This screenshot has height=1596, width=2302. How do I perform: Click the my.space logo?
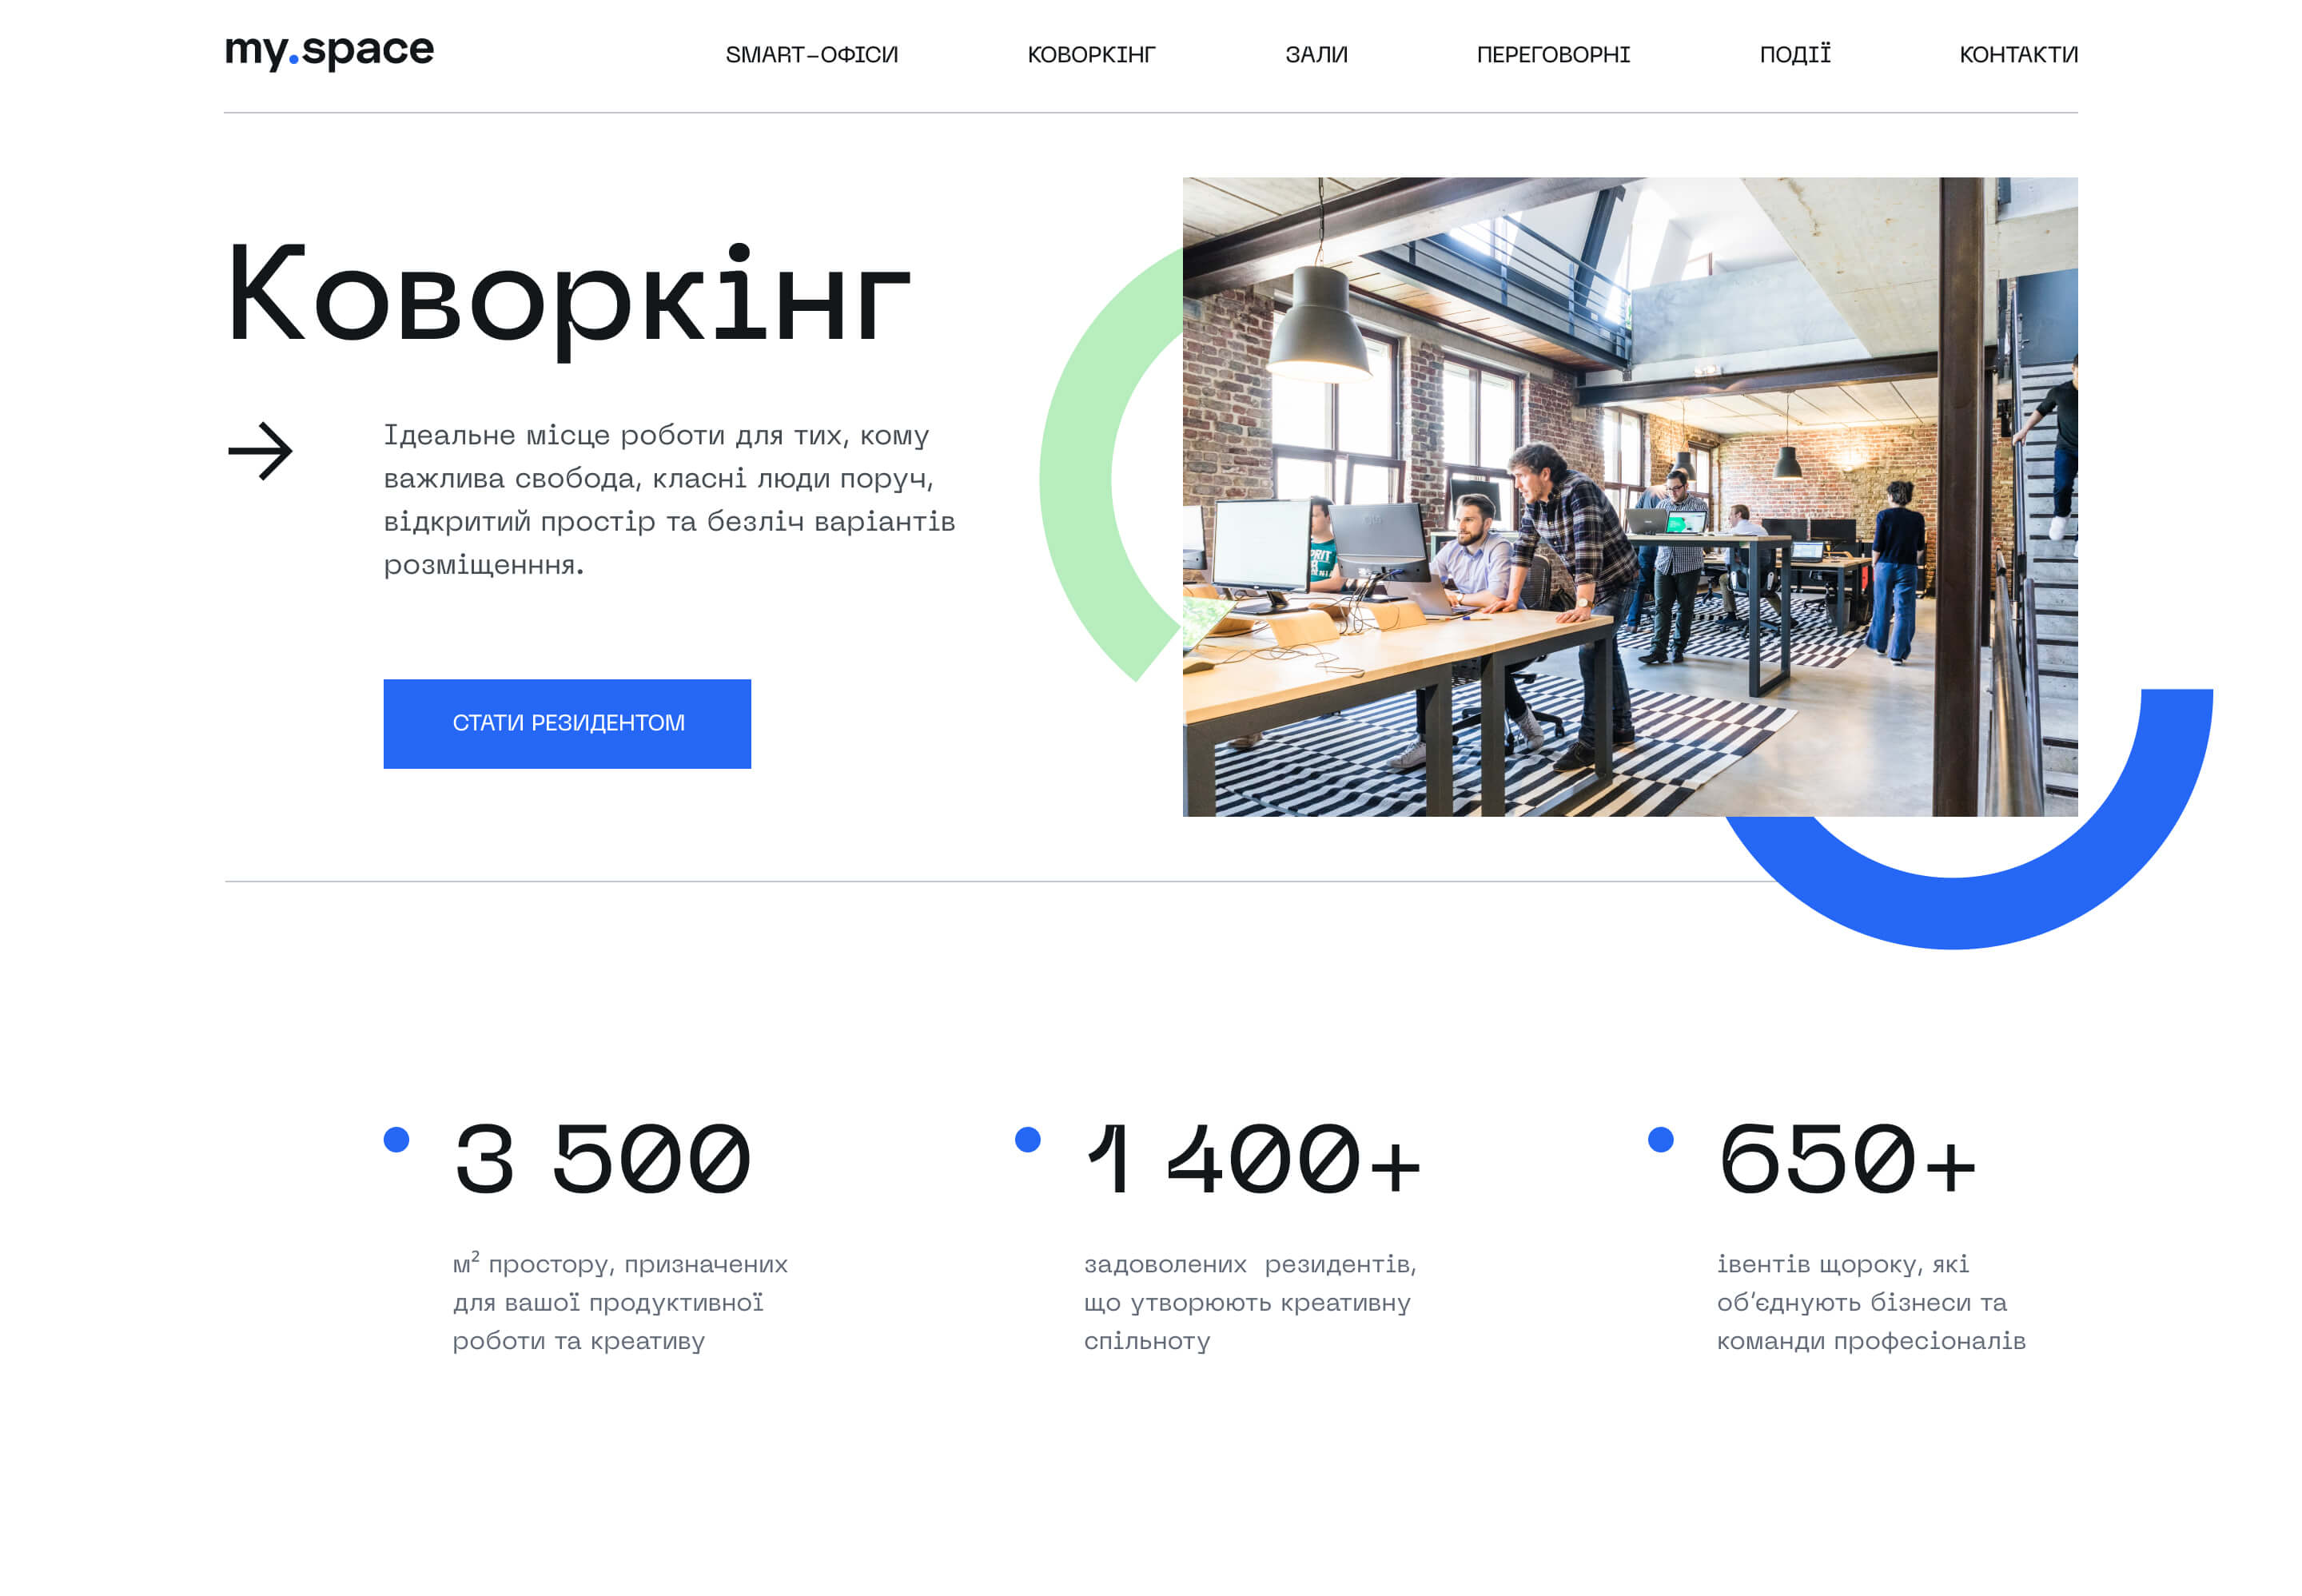(330, 50)
